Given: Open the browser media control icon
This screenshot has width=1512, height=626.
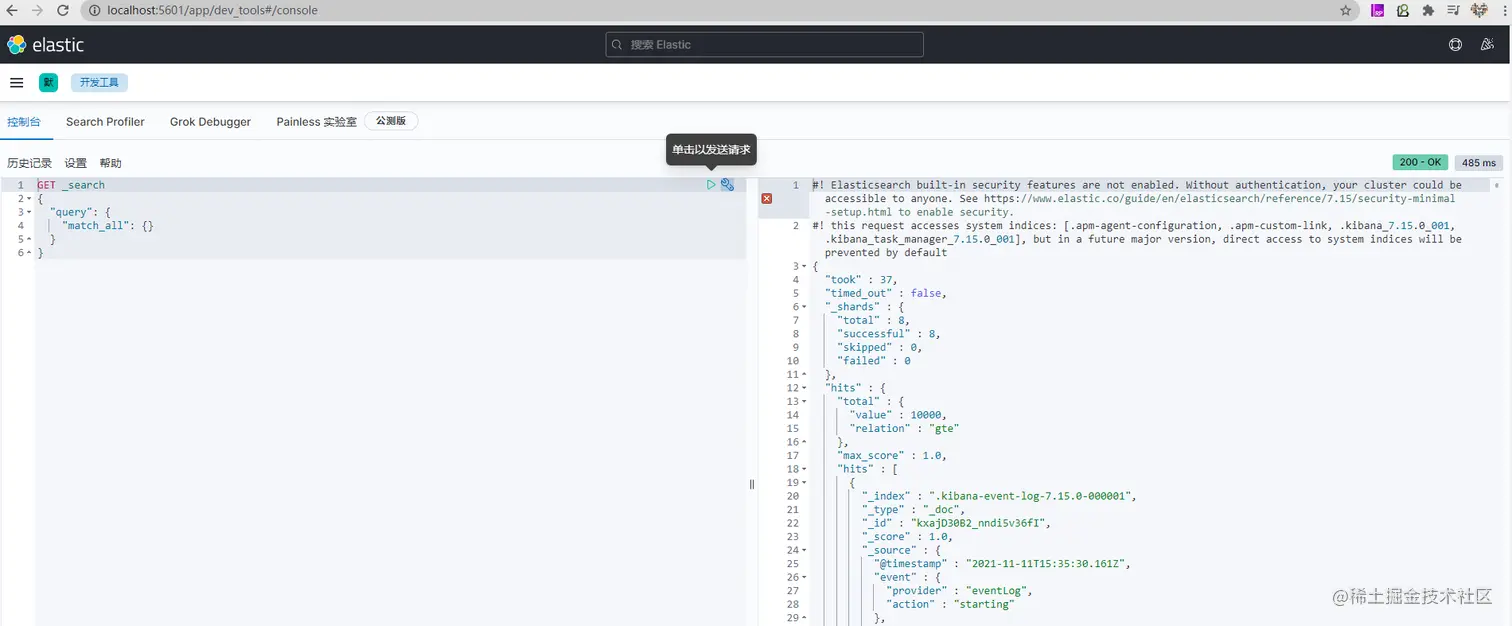Looking at the screenshot, I should tap(1453, 10).
